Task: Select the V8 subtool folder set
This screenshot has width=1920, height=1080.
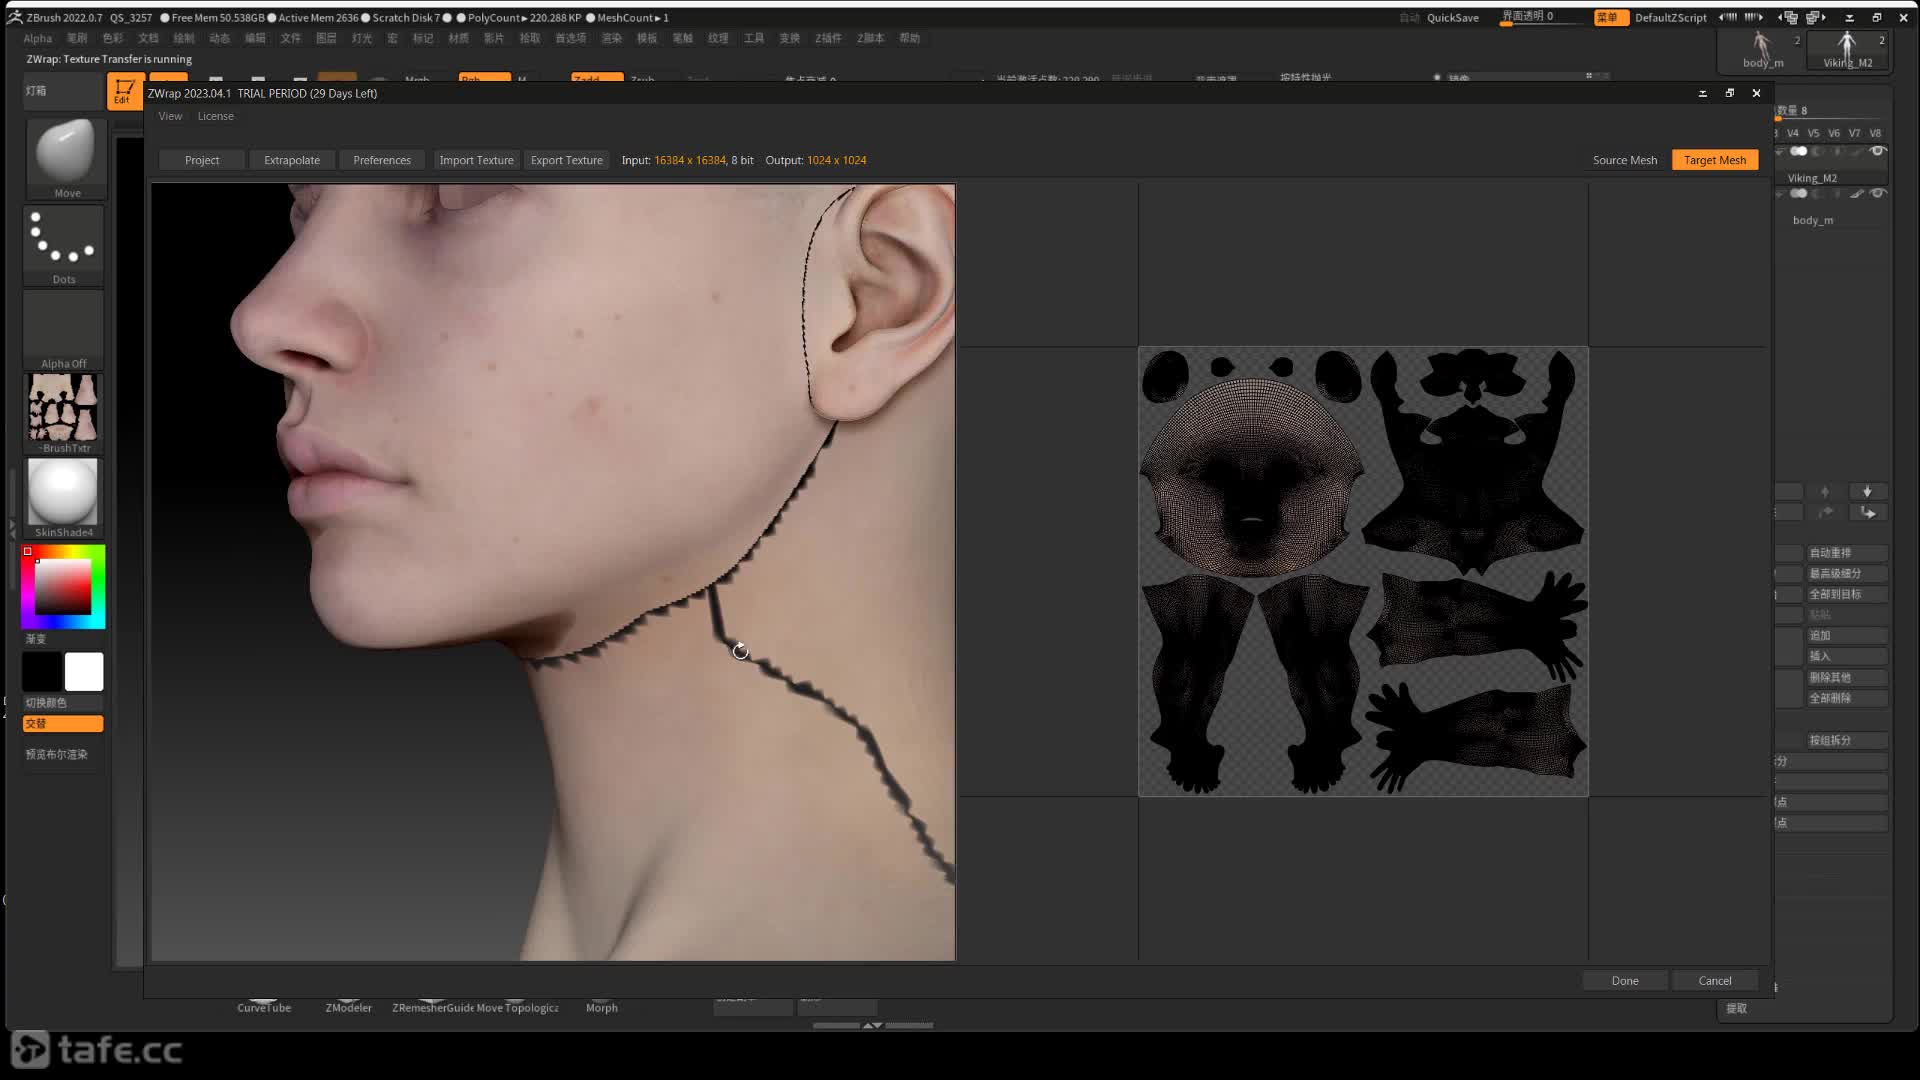Action: 1875,133
